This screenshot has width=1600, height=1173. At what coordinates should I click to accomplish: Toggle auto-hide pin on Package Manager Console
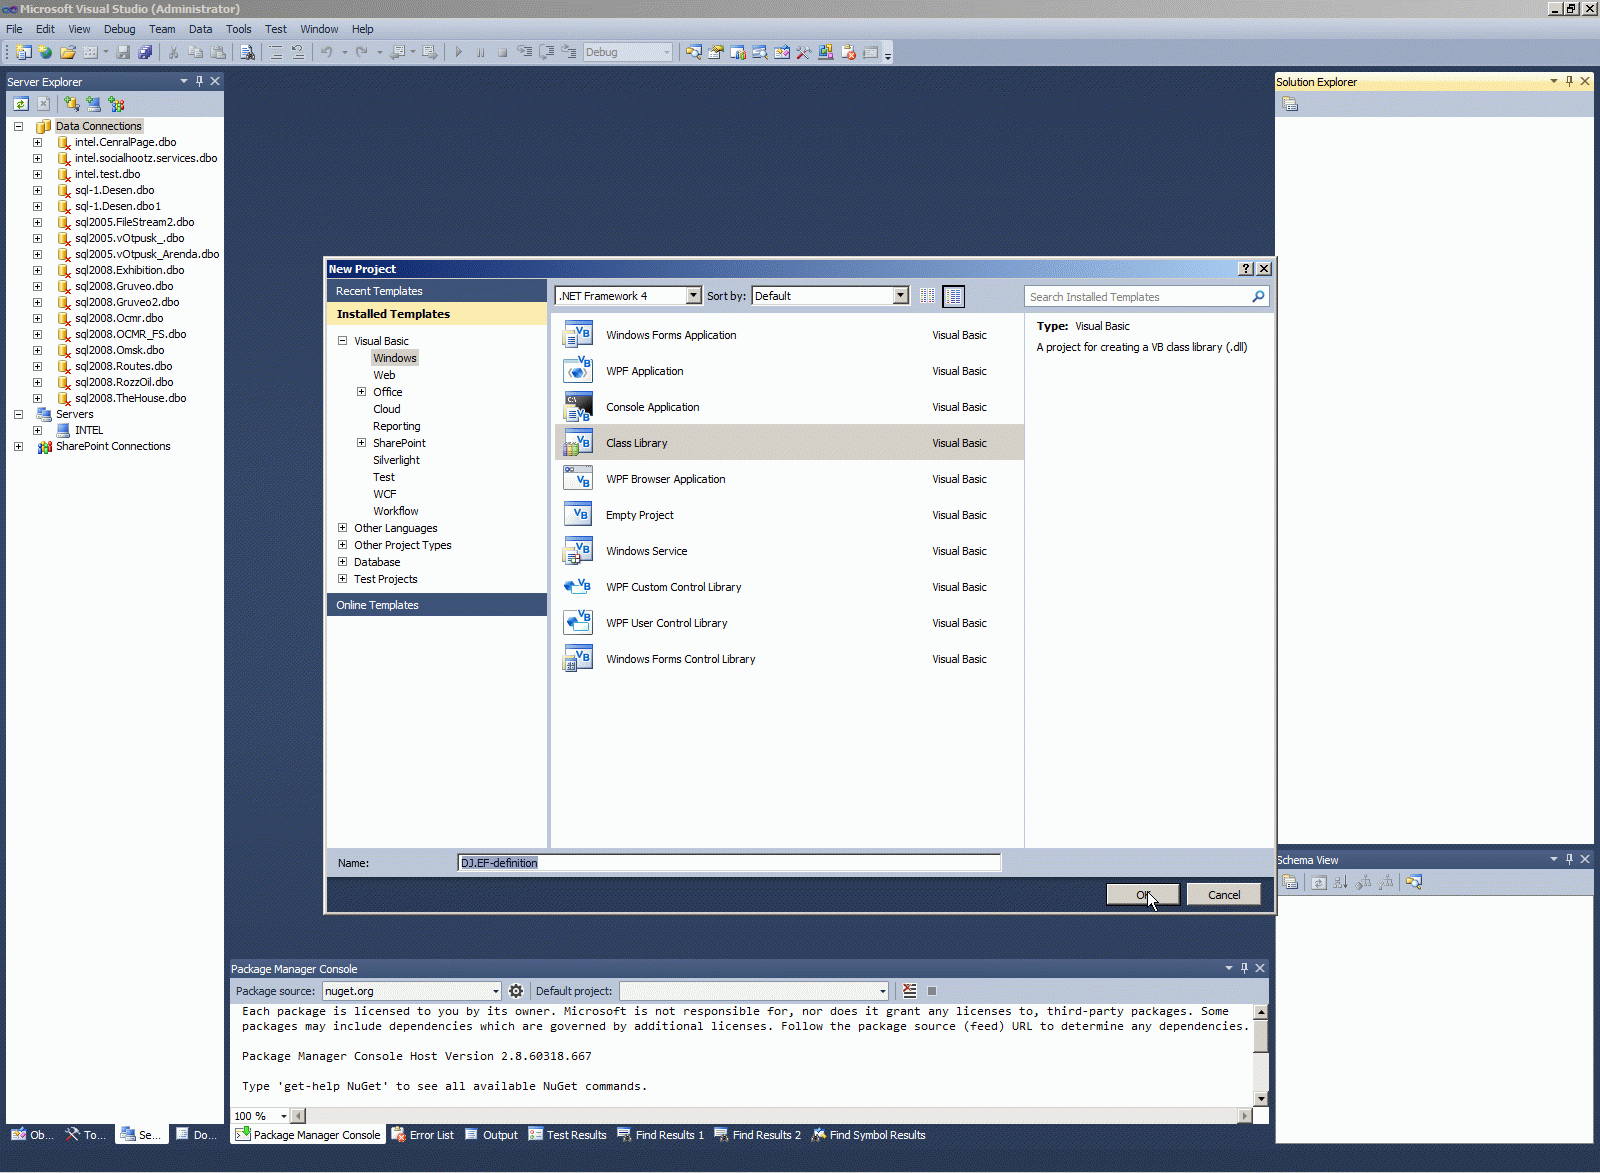(x=1244, y=968)
